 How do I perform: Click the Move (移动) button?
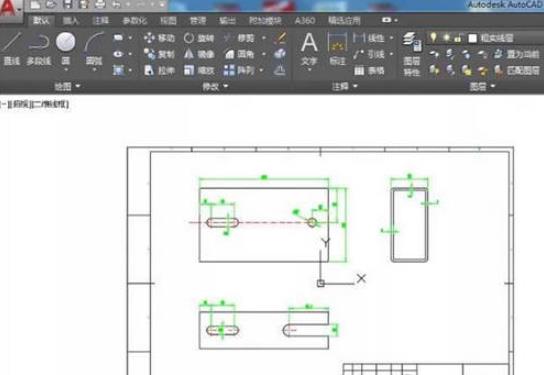pos(160,37)
